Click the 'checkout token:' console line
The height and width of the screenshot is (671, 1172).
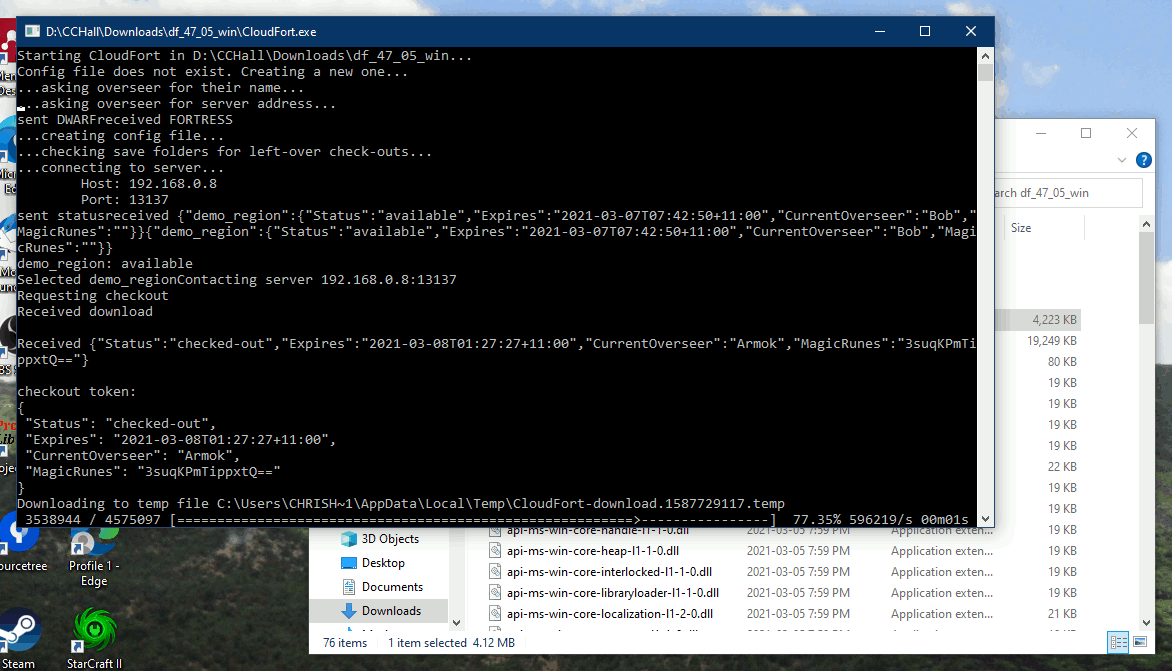click(76, 392)
